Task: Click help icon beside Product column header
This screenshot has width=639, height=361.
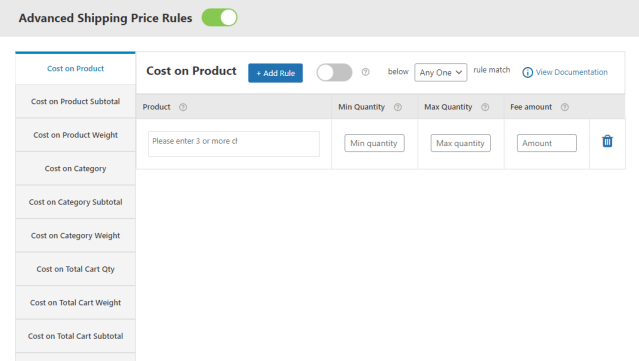Action: coord(183,107)
